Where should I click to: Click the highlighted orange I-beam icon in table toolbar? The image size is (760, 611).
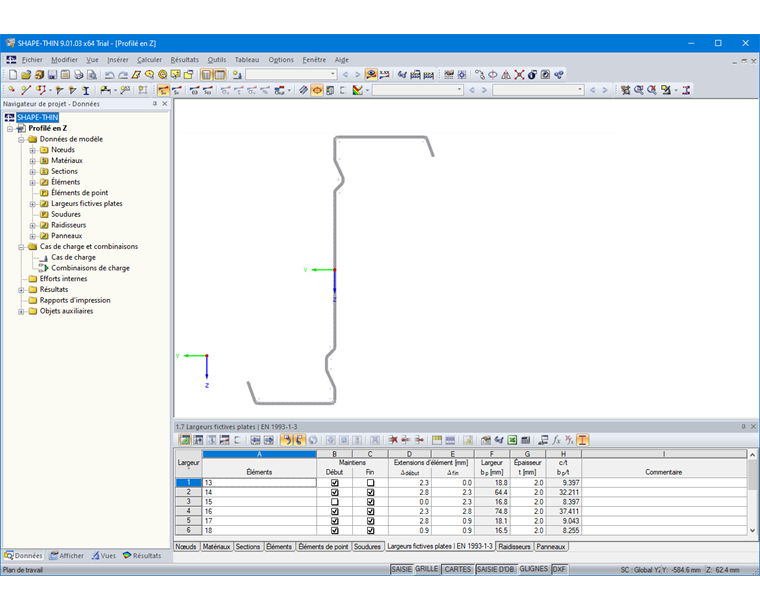click(x=583, y=440)
